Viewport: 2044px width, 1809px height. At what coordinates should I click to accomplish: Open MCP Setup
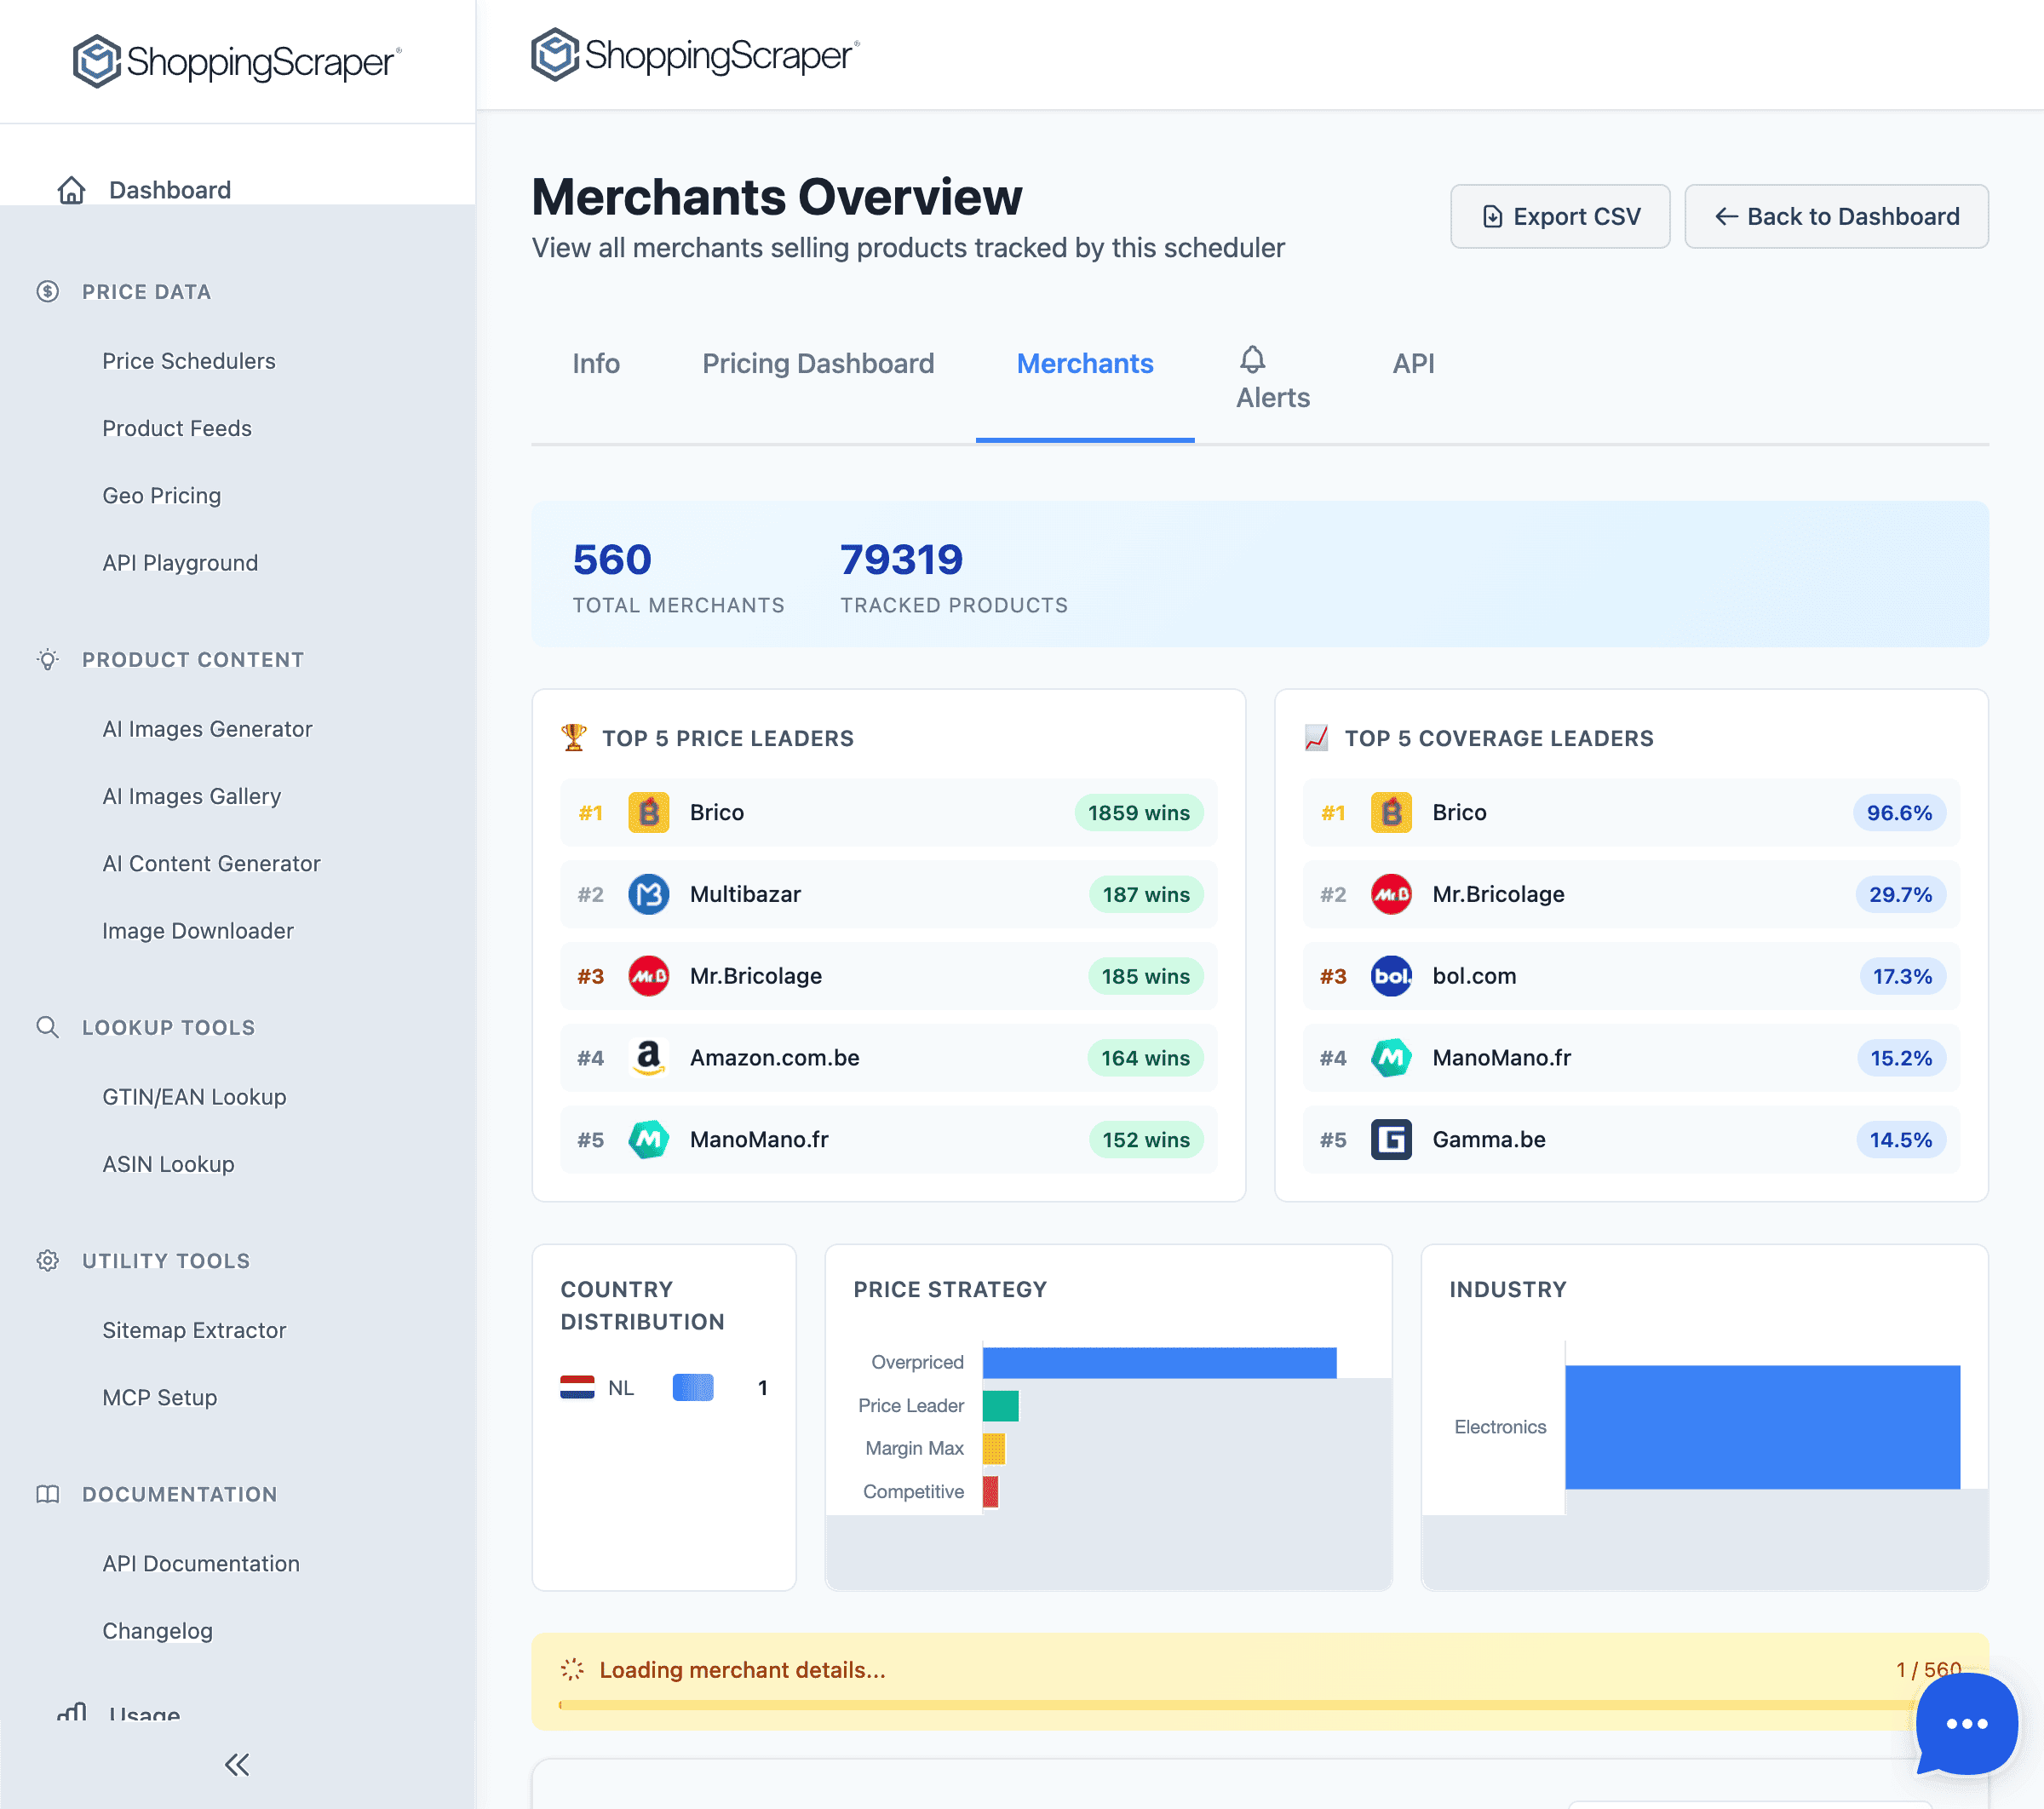tap(160, 1397)
